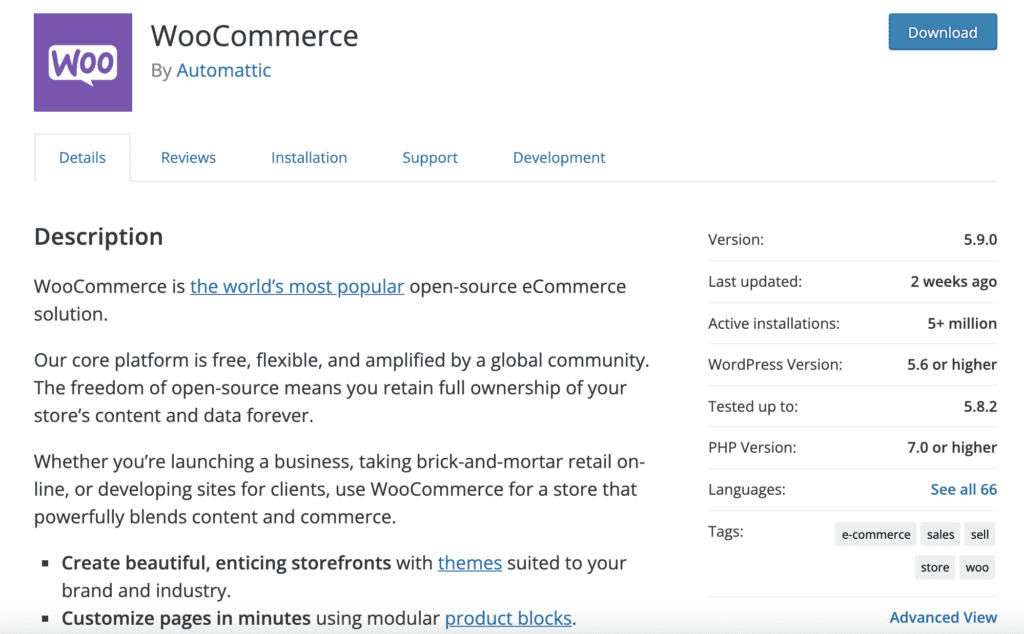Click the Tested up to: label
The height and width of the screenshot is (634, 1024).
point(753,406)
